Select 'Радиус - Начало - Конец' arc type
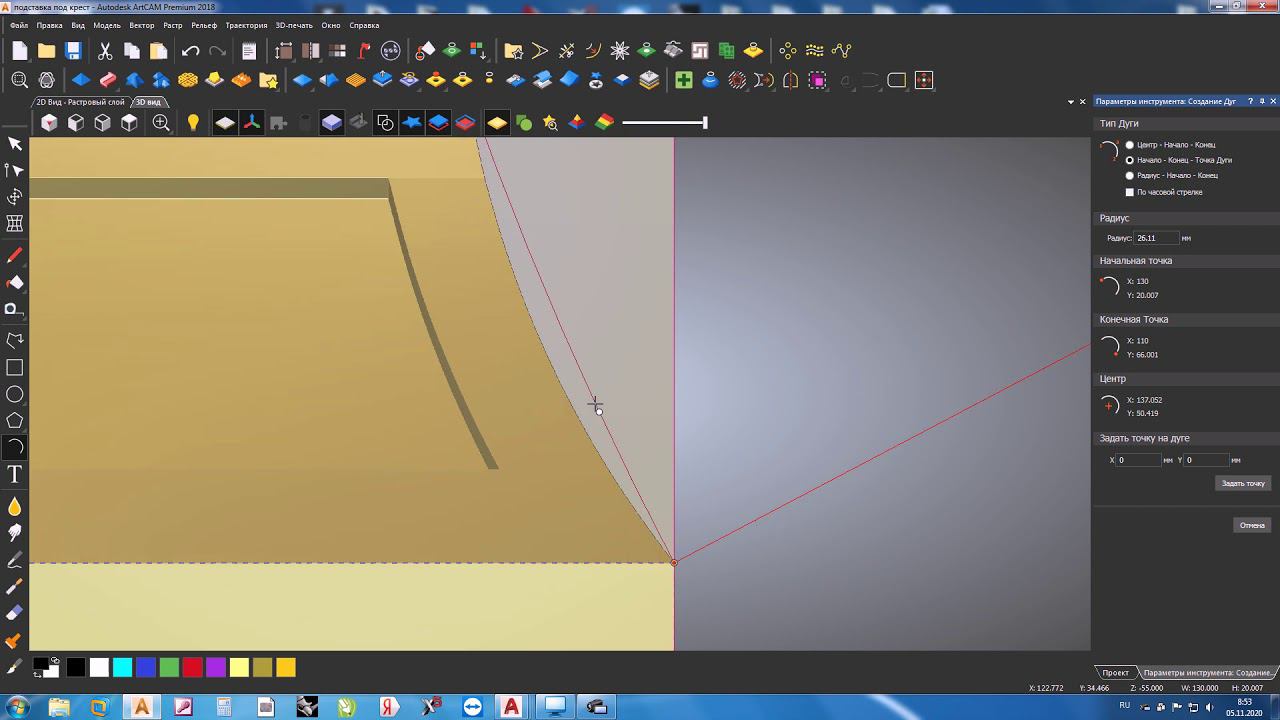The width and height of the screenshot is (1280, 720). (1130, 176)
